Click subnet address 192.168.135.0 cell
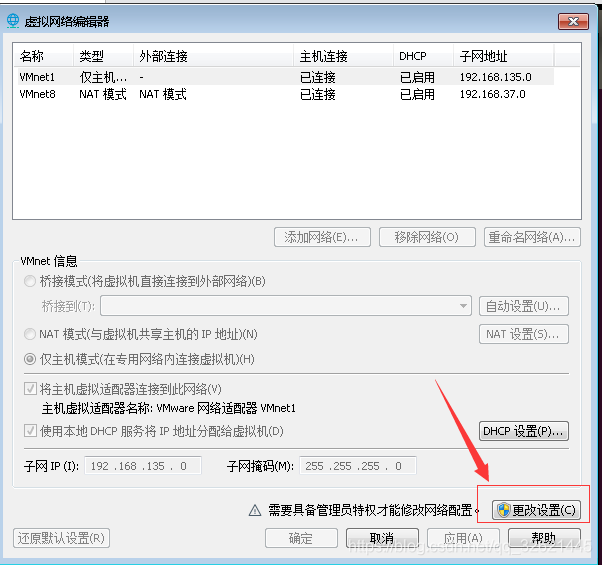Screen dimensions: 602x565 click(x=496, y=77)
